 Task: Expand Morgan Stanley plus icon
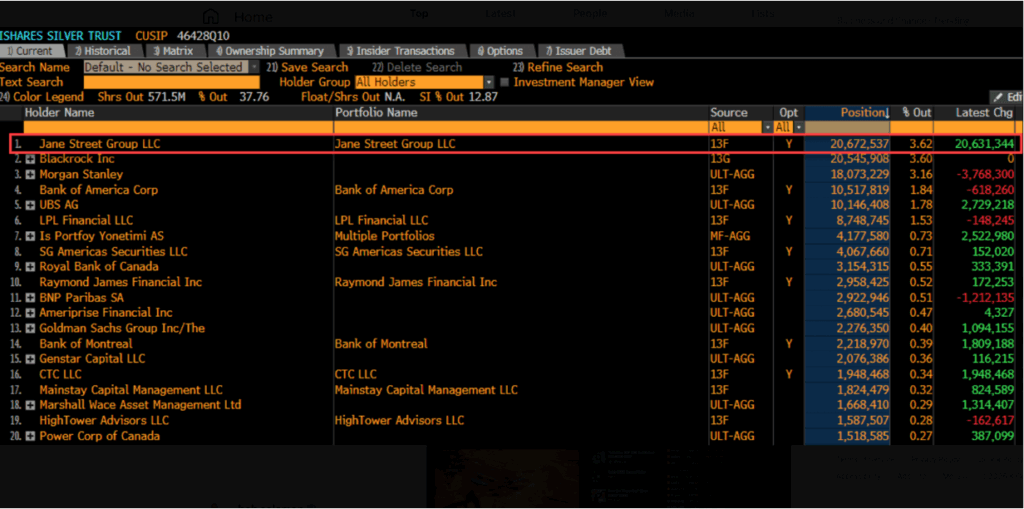click(30, 175)
